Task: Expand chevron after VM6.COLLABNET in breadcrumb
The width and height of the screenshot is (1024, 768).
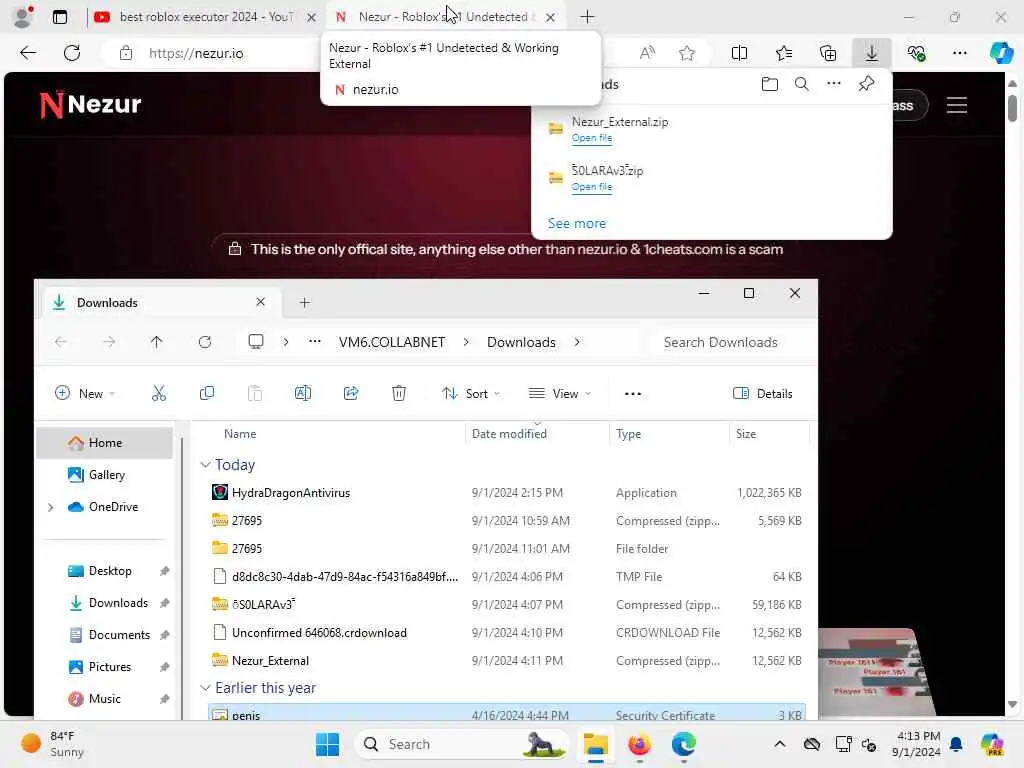Action: (466, 342)
